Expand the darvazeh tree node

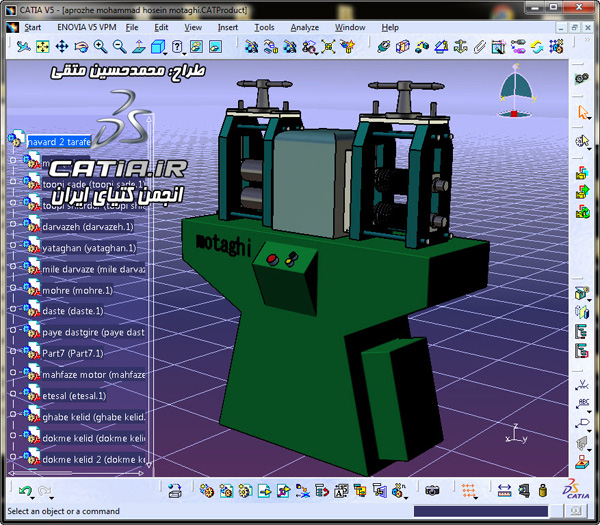(13, 224)
